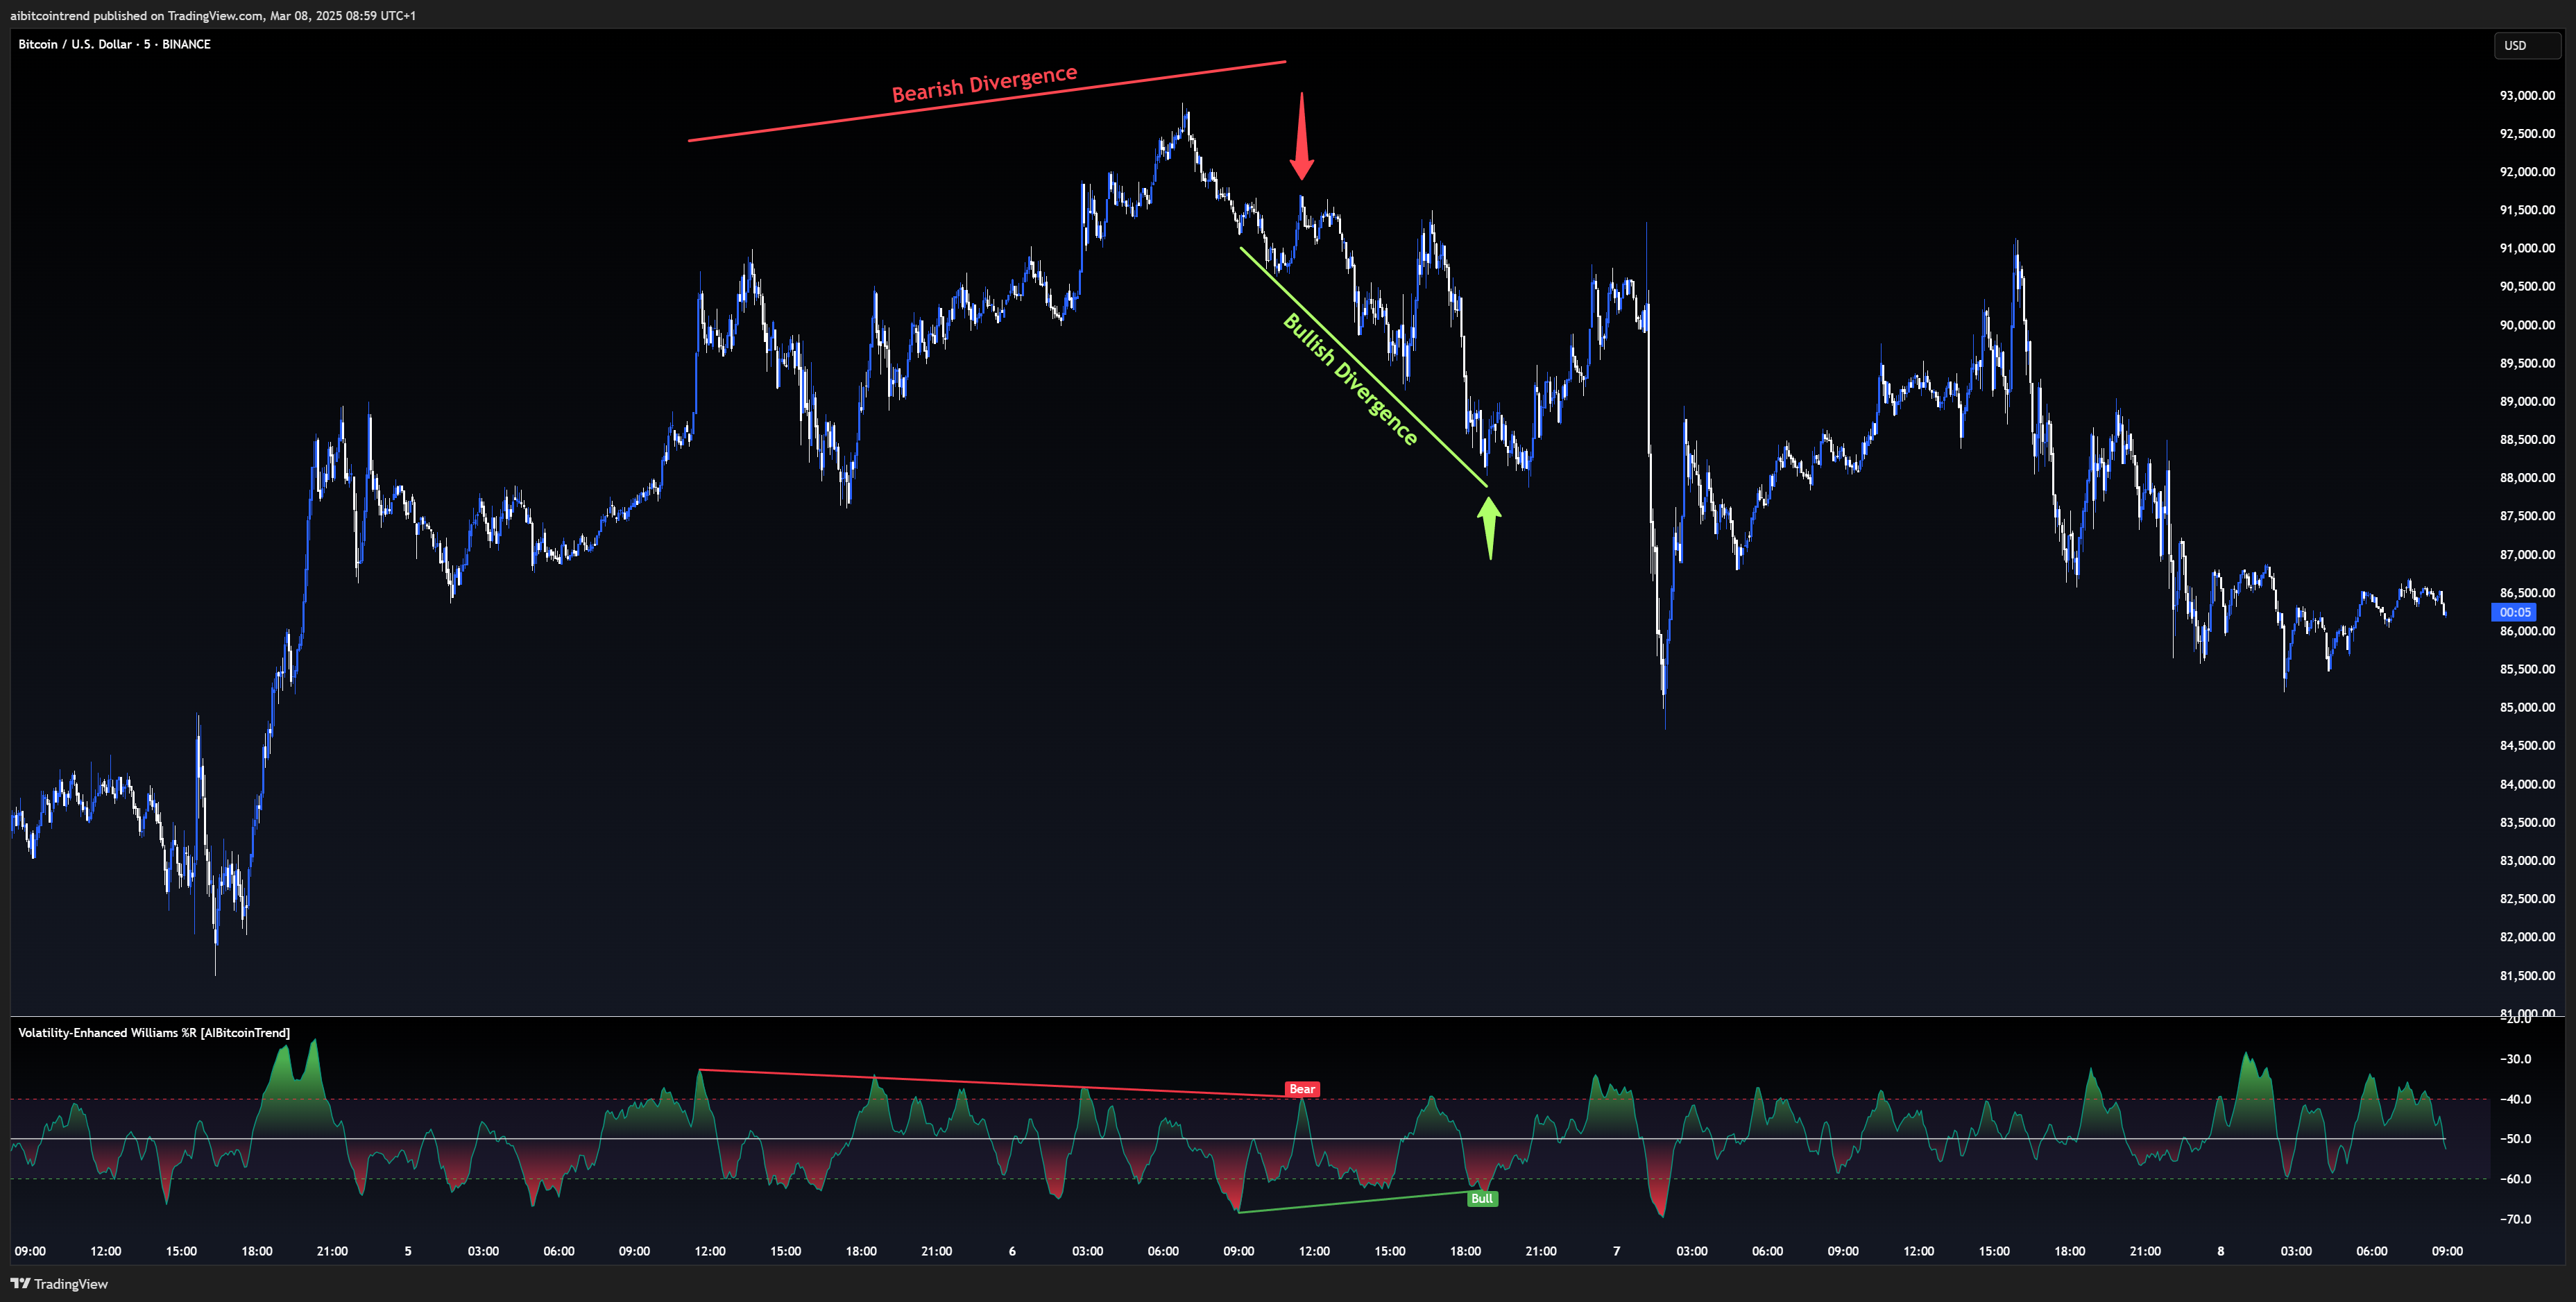Click the 86,000.00 price axis label

[x=2527, y=631]
